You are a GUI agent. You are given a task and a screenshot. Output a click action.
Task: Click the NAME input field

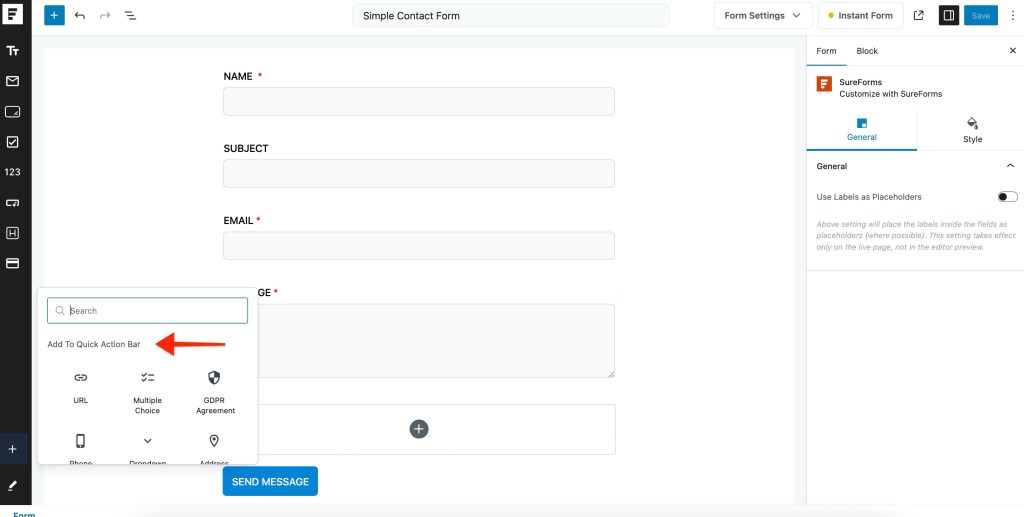pos(419,101)
